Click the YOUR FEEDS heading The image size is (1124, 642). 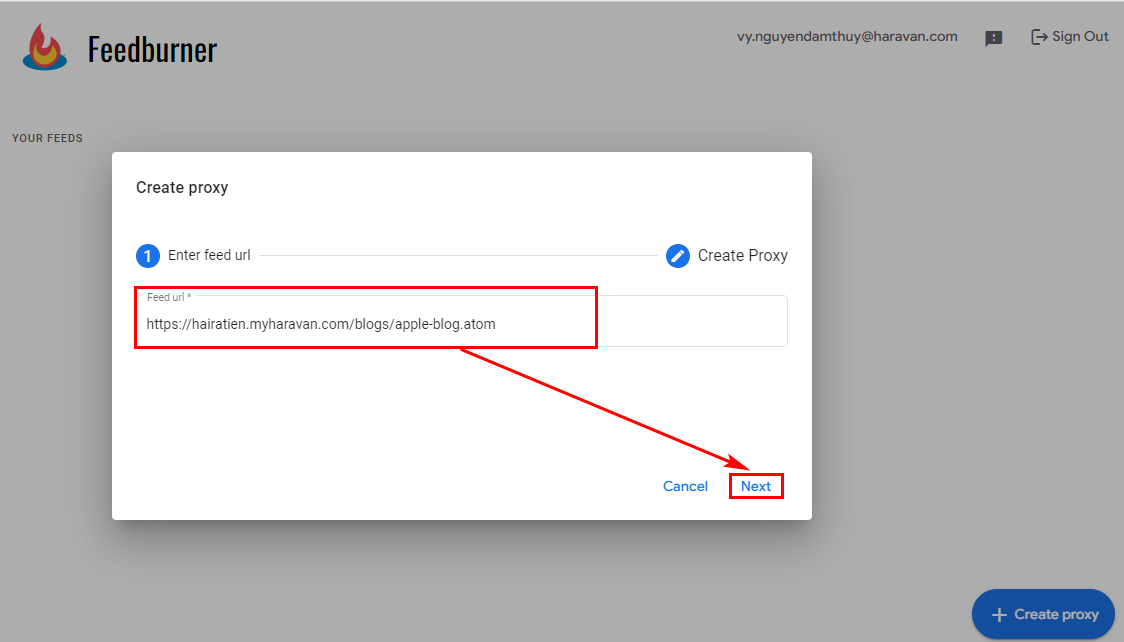[47, 138]
